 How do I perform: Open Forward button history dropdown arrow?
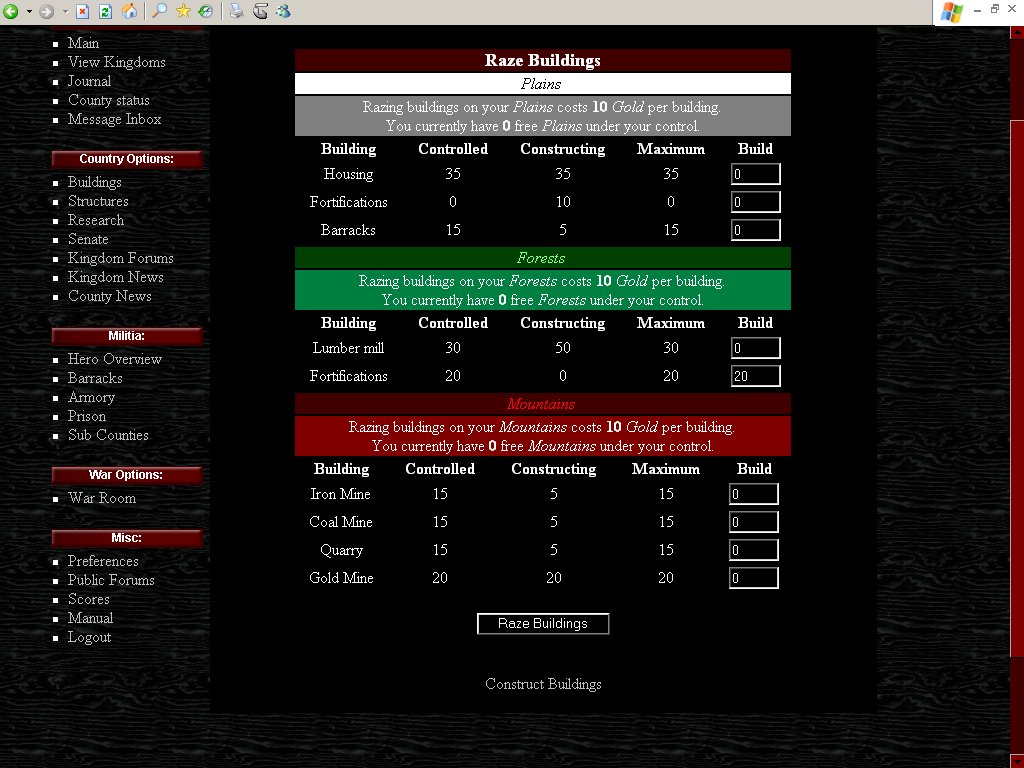point(65,12)
